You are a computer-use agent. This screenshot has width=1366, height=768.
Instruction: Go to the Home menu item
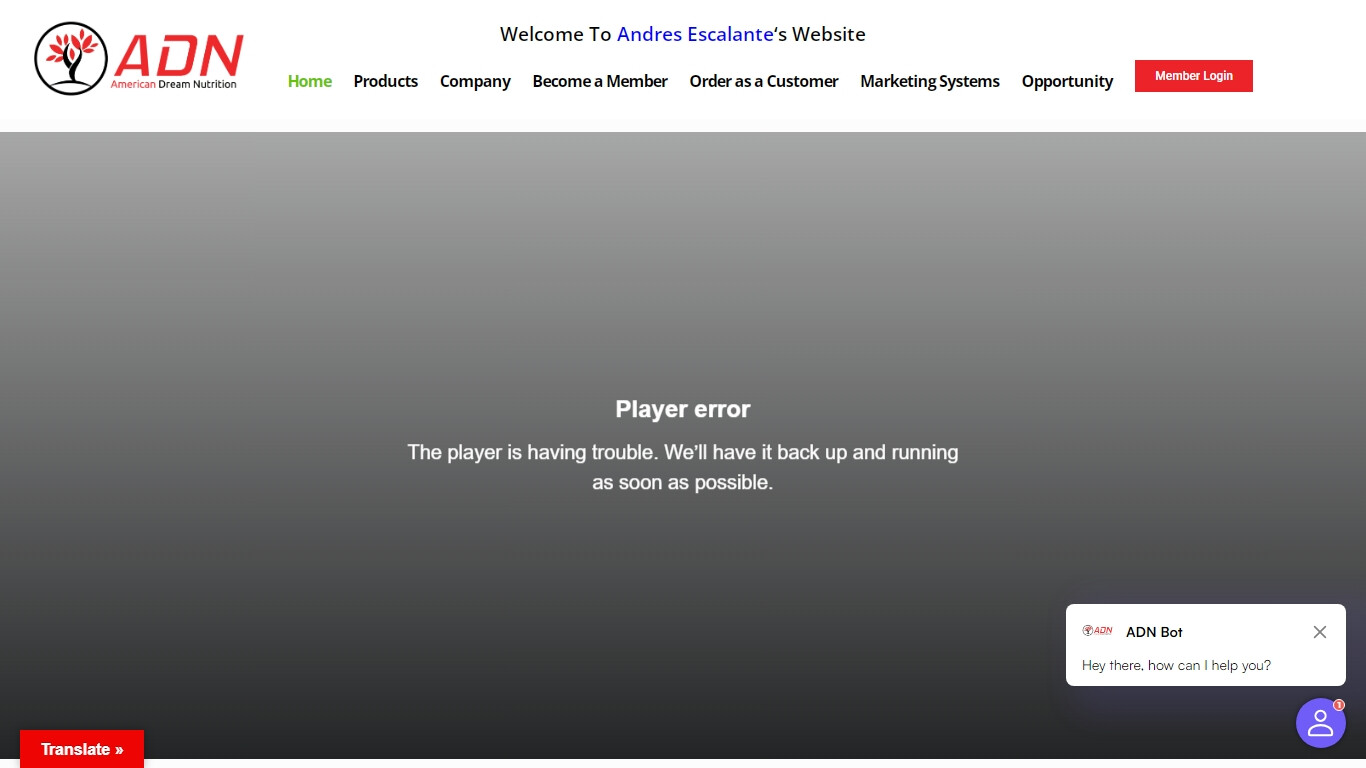click(x=309, y=81)
